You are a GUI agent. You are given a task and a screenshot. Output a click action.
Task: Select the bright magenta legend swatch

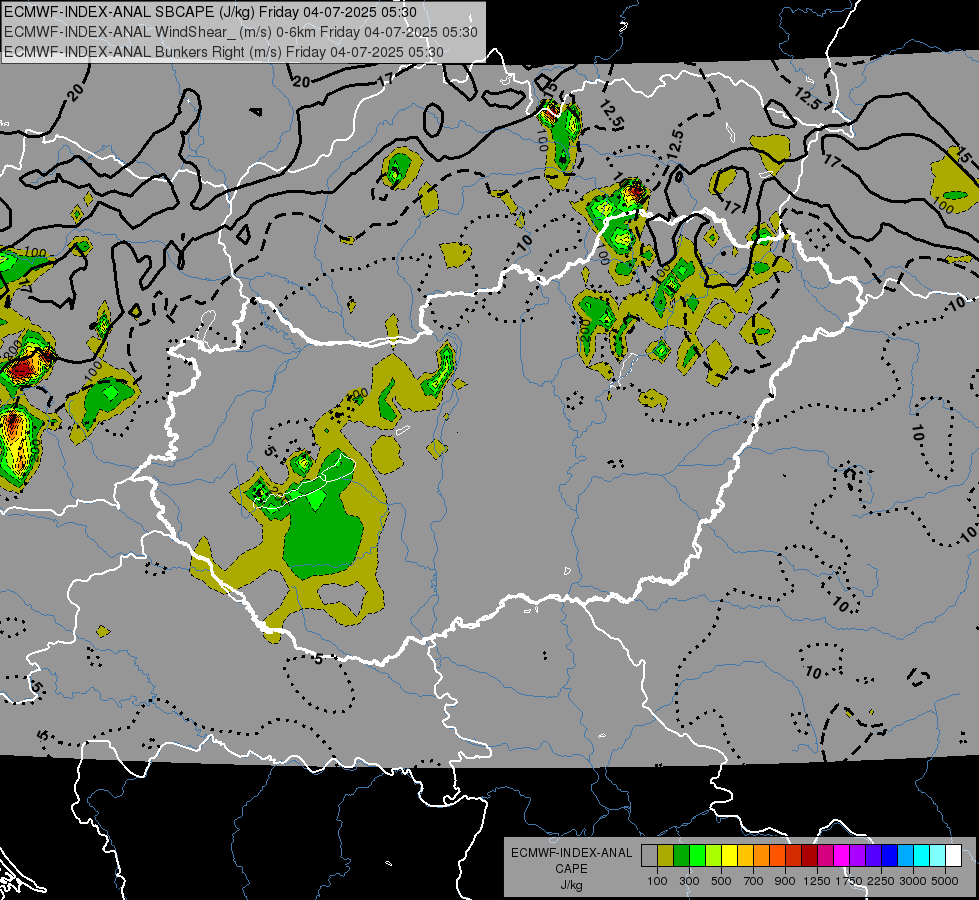pos(842,856)
